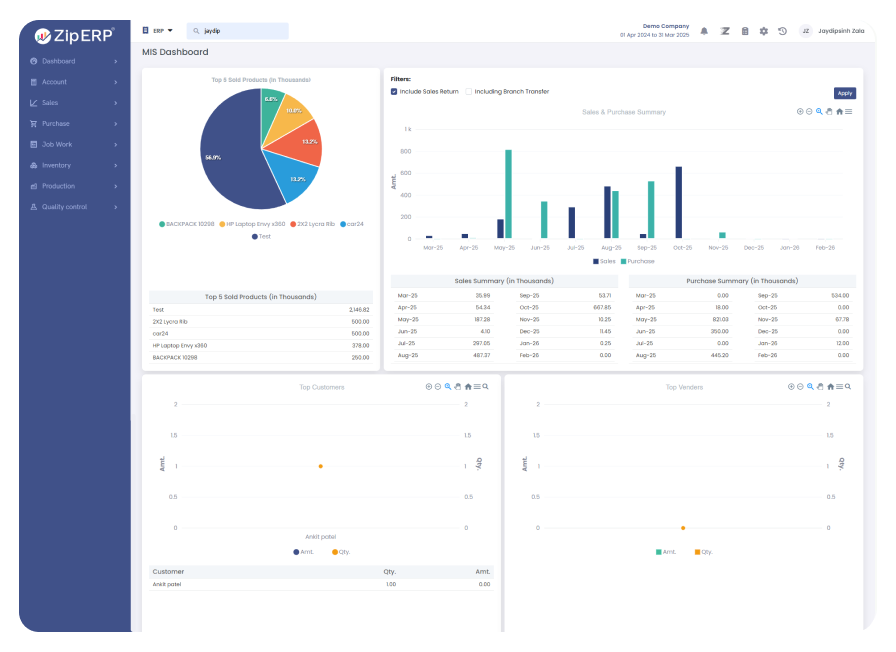
Task: Click the zoom-in icon on Sales & Purchase chart
Action: [x=800, y=110]
